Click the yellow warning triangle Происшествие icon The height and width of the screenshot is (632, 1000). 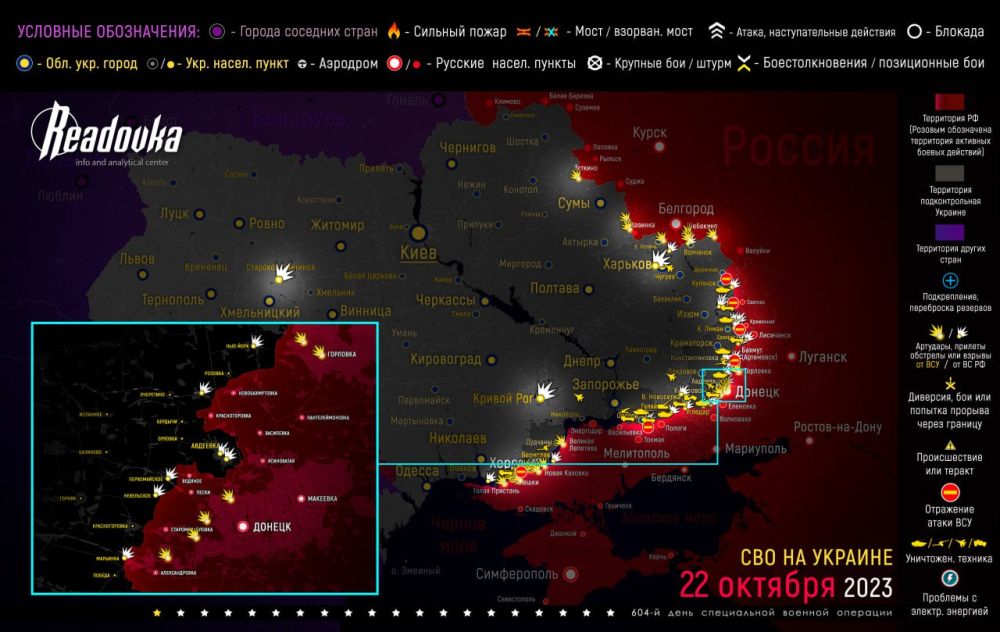951,444
